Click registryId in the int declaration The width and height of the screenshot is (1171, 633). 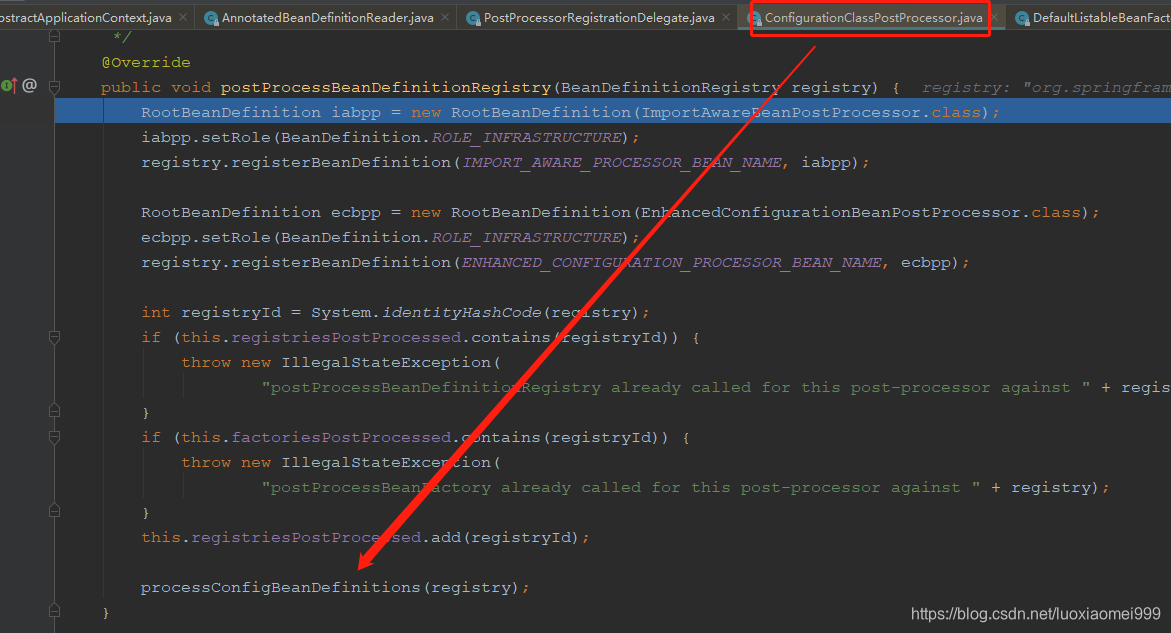[231, 313]
